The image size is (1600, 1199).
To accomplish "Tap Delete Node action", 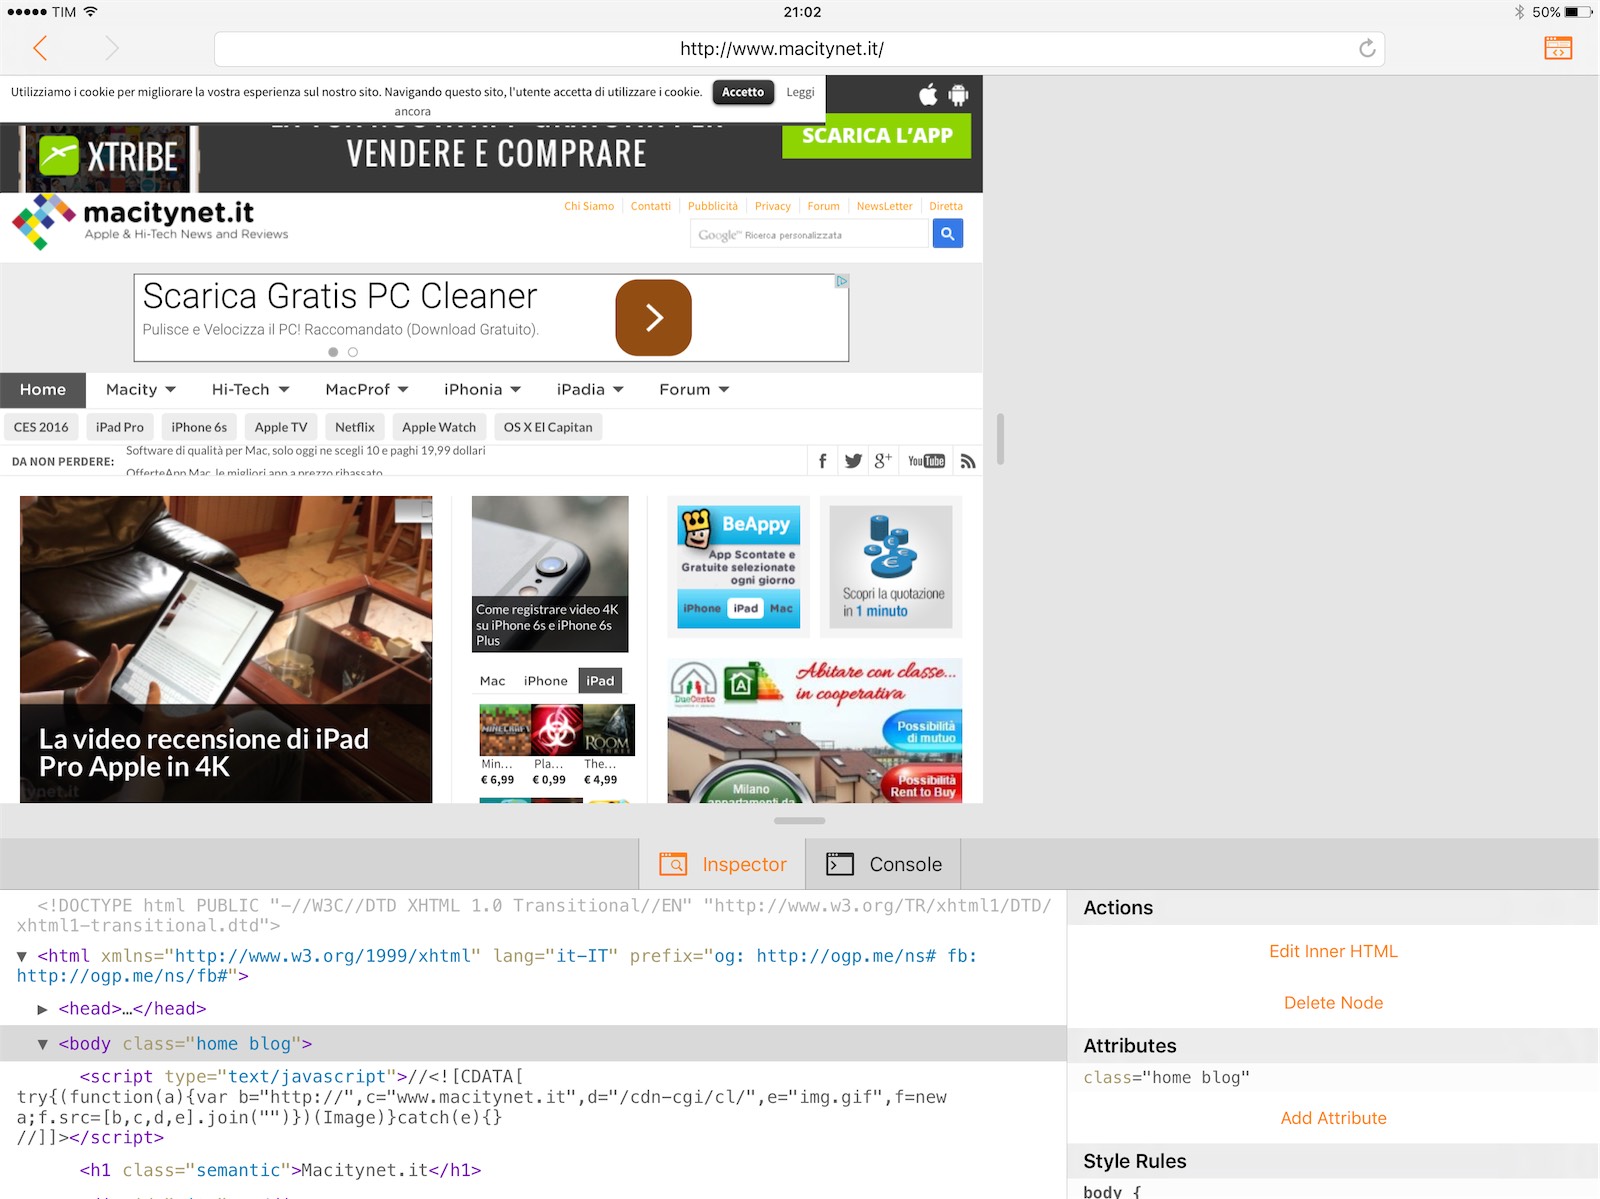I will click(x=1333, y=1003).
